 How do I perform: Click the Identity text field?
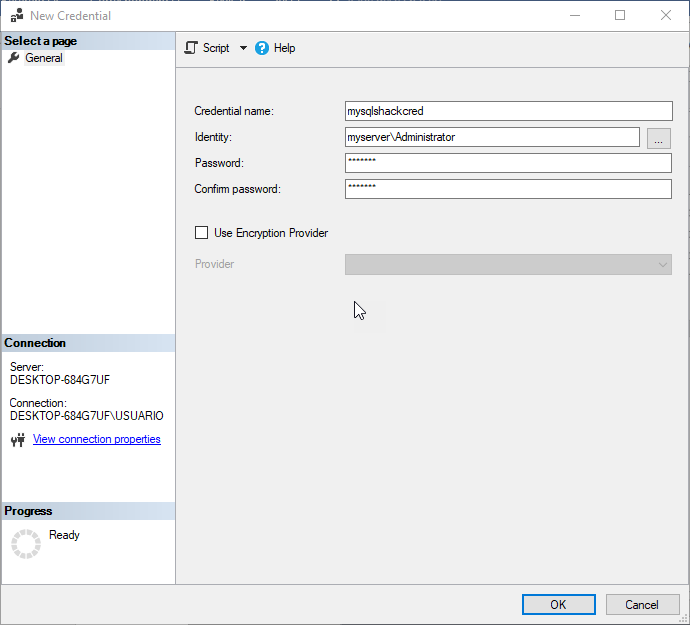[491, 137]
